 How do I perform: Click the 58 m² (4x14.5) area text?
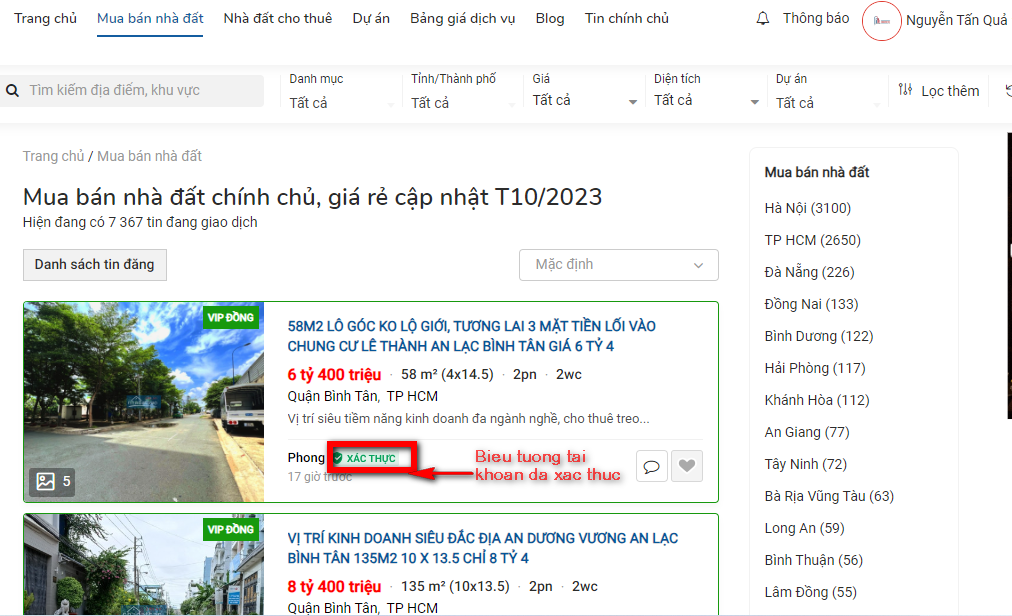tap(447, 375)
